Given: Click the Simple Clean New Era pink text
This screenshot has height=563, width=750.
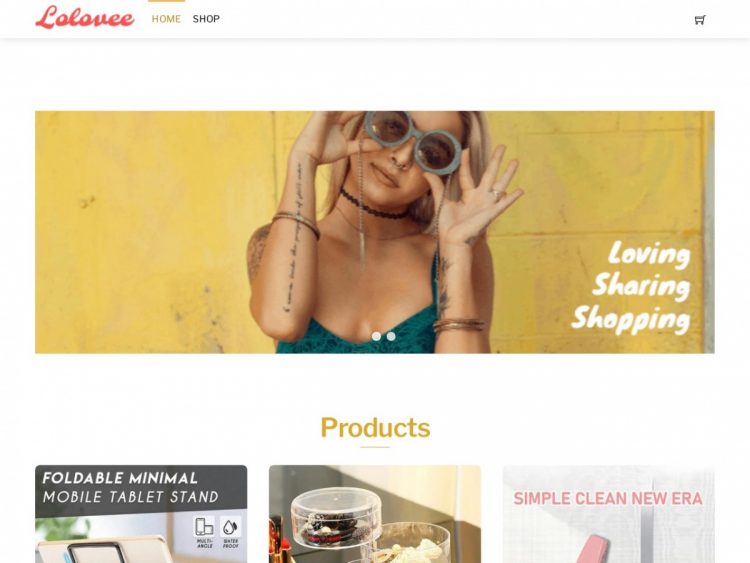Looking at the screenshot, I should pos(608,498).
